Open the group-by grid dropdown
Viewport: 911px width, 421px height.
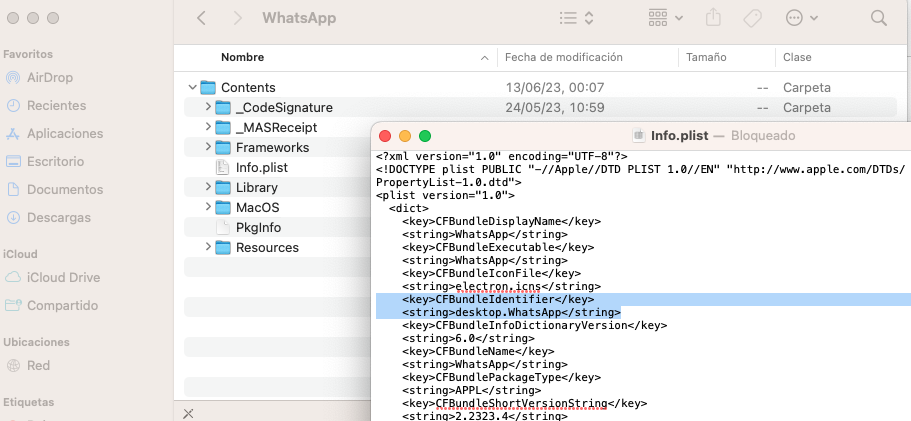[x=665, y=18]
